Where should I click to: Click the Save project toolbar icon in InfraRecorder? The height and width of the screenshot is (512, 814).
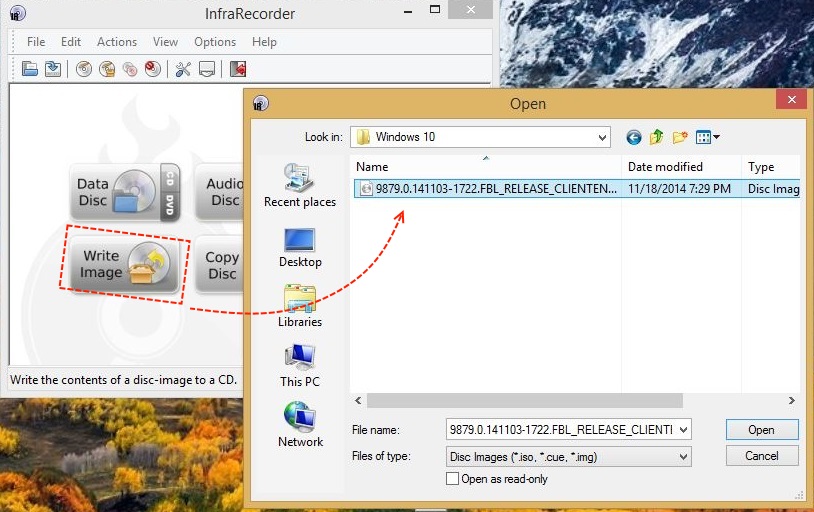(x=52, y=69)
